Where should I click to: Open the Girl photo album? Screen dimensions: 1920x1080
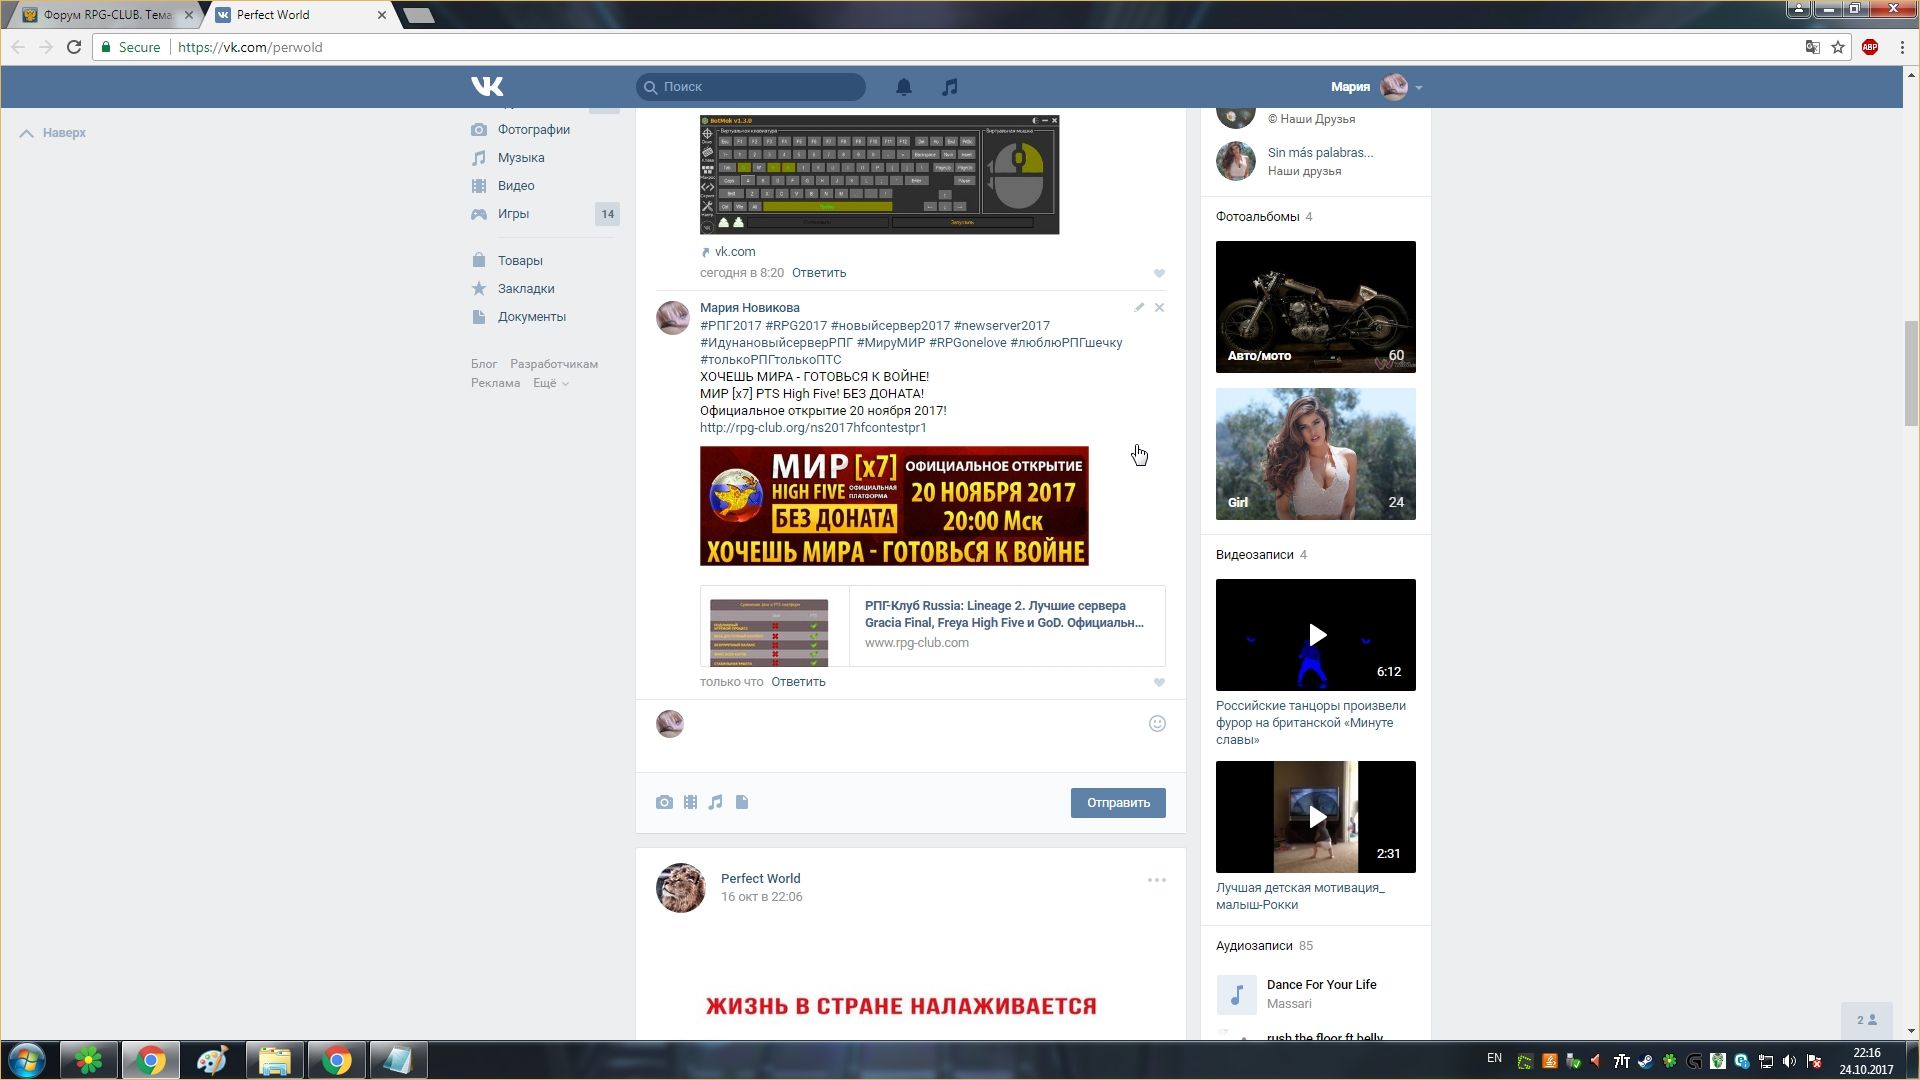pyautogui.click(x=1316, y=454)
